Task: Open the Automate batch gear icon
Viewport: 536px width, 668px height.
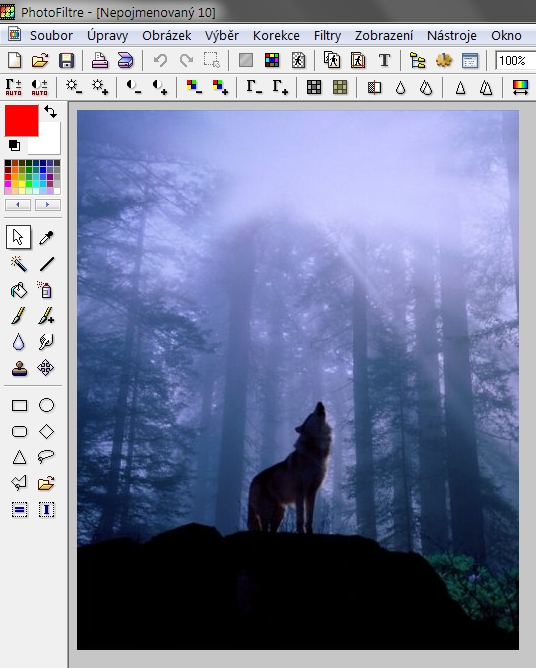Action: [444, 60]
